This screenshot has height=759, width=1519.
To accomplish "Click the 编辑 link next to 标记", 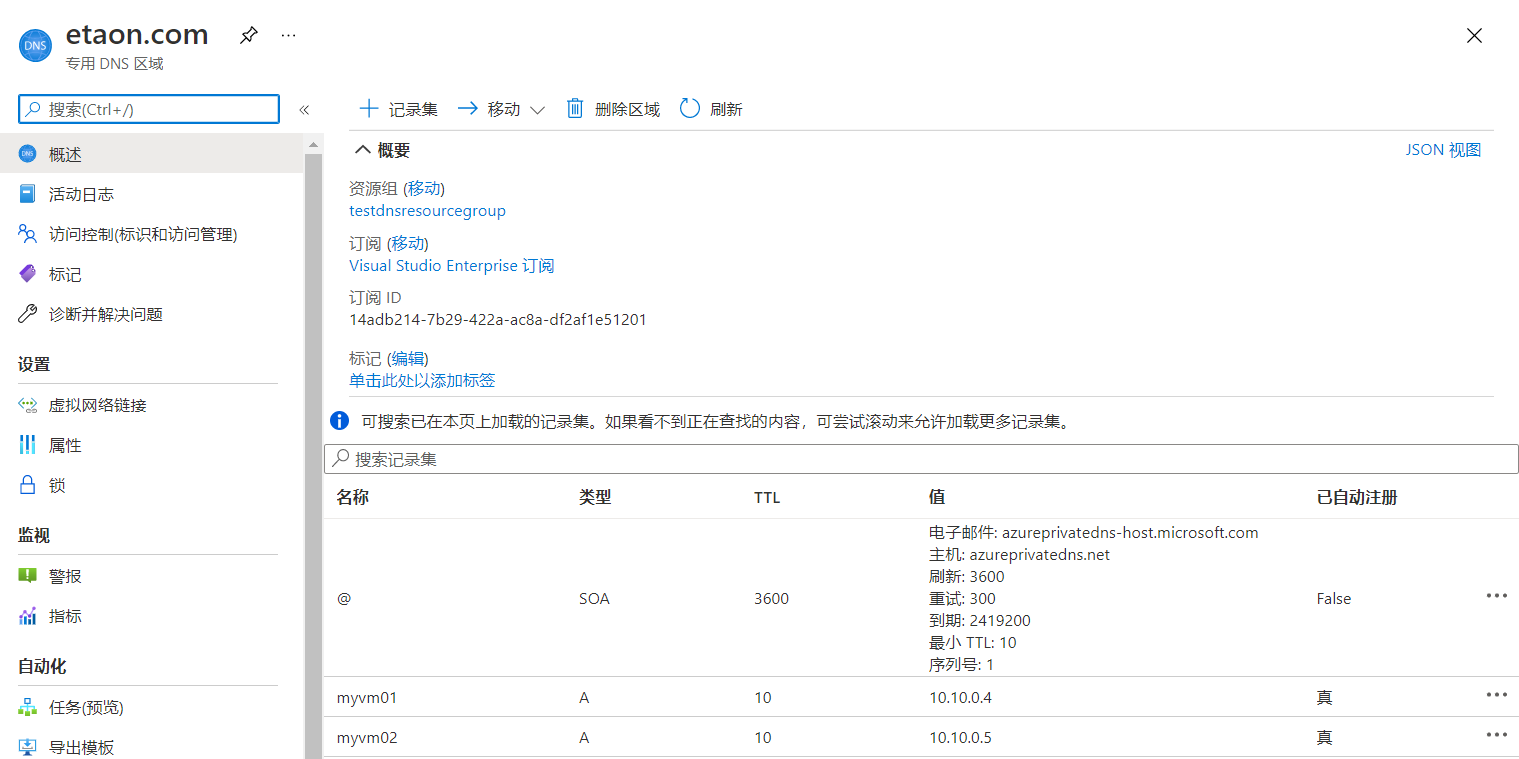I will coord(408,358).
